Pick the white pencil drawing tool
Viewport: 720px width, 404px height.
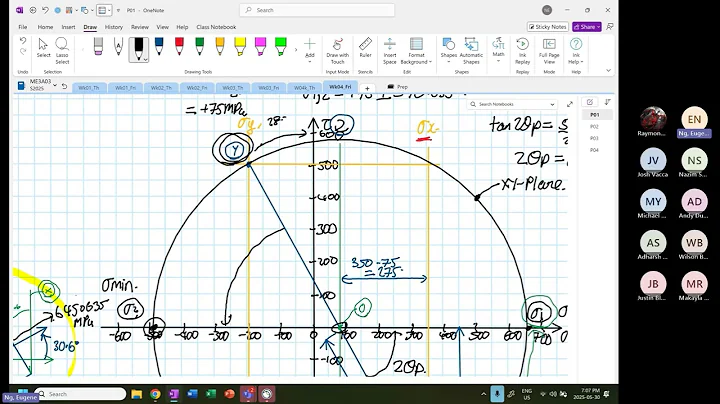tap(118, 47)
